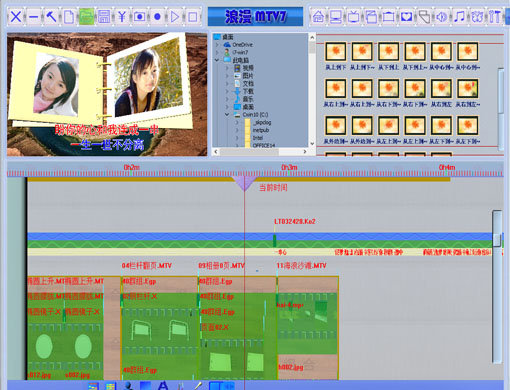This screenshot has height=390, width=510.
Task: Click the computer monitor icon
Action: click(336, 16)
